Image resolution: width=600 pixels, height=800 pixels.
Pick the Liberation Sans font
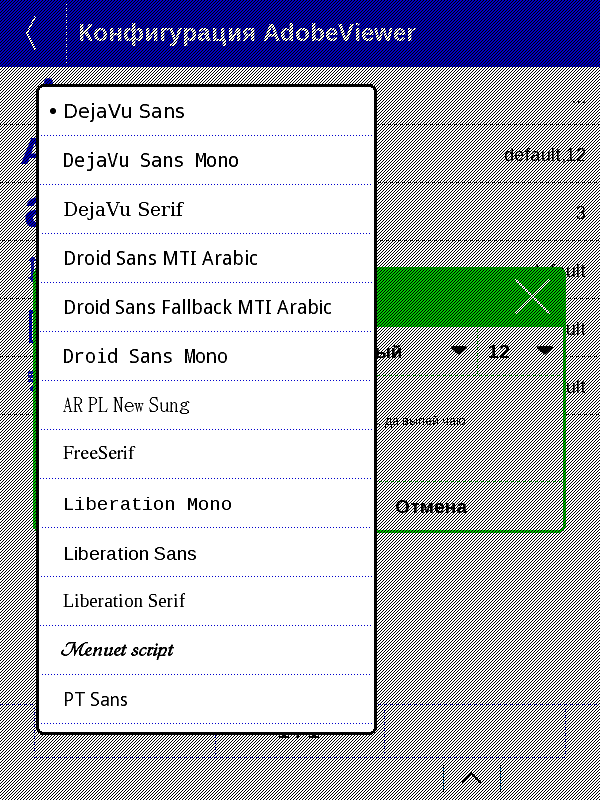click(207, 552)
